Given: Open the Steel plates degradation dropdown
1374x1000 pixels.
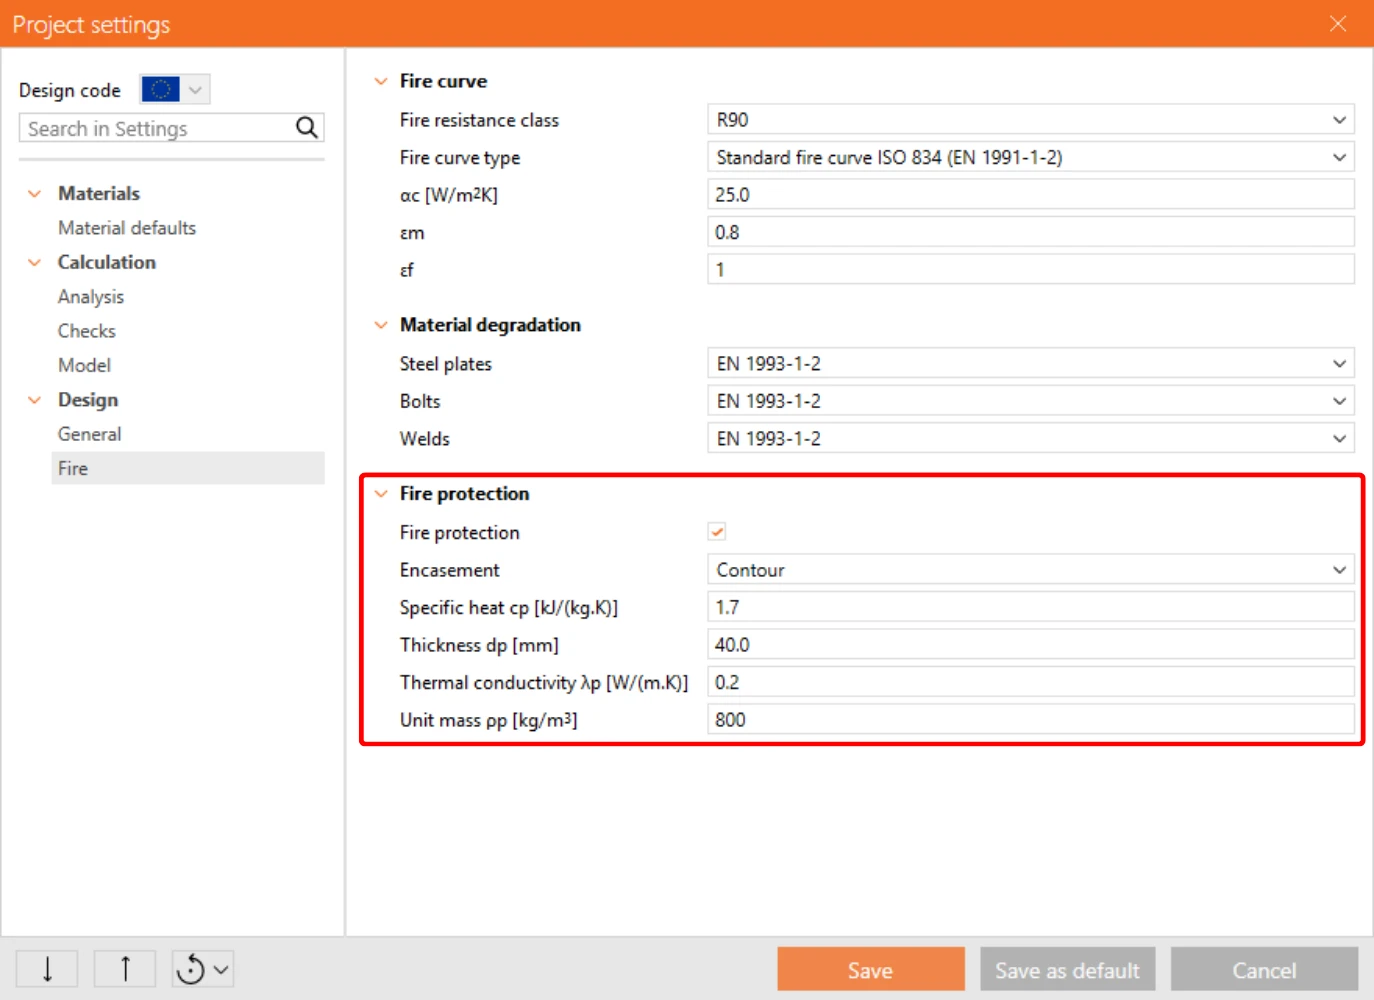Looking at the screenshot, I should click(1031, 363).
